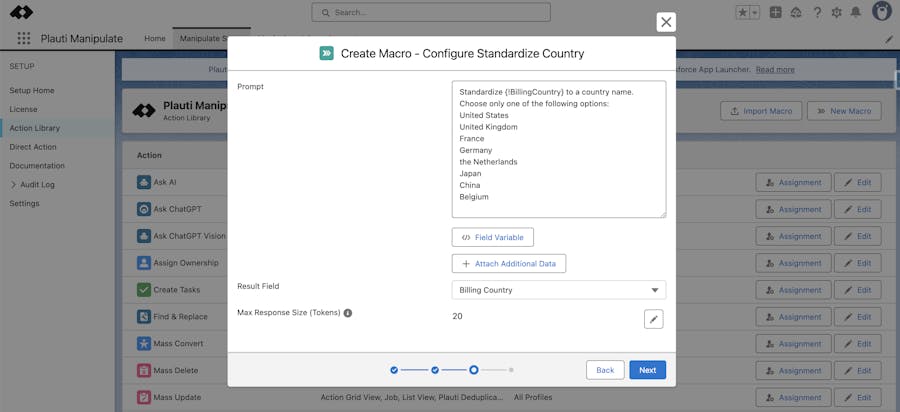This screenshot has height=412, width=900.
Task: Open the App Launcher grid icon
Action: tap(24, 38)
